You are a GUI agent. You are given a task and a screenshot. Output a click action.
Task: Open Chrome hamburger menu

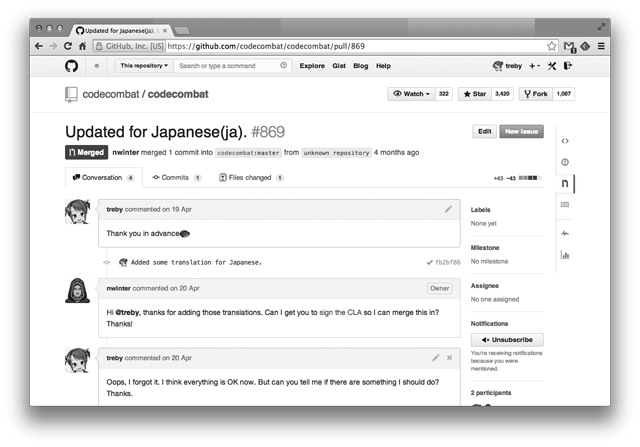[601, 46]
